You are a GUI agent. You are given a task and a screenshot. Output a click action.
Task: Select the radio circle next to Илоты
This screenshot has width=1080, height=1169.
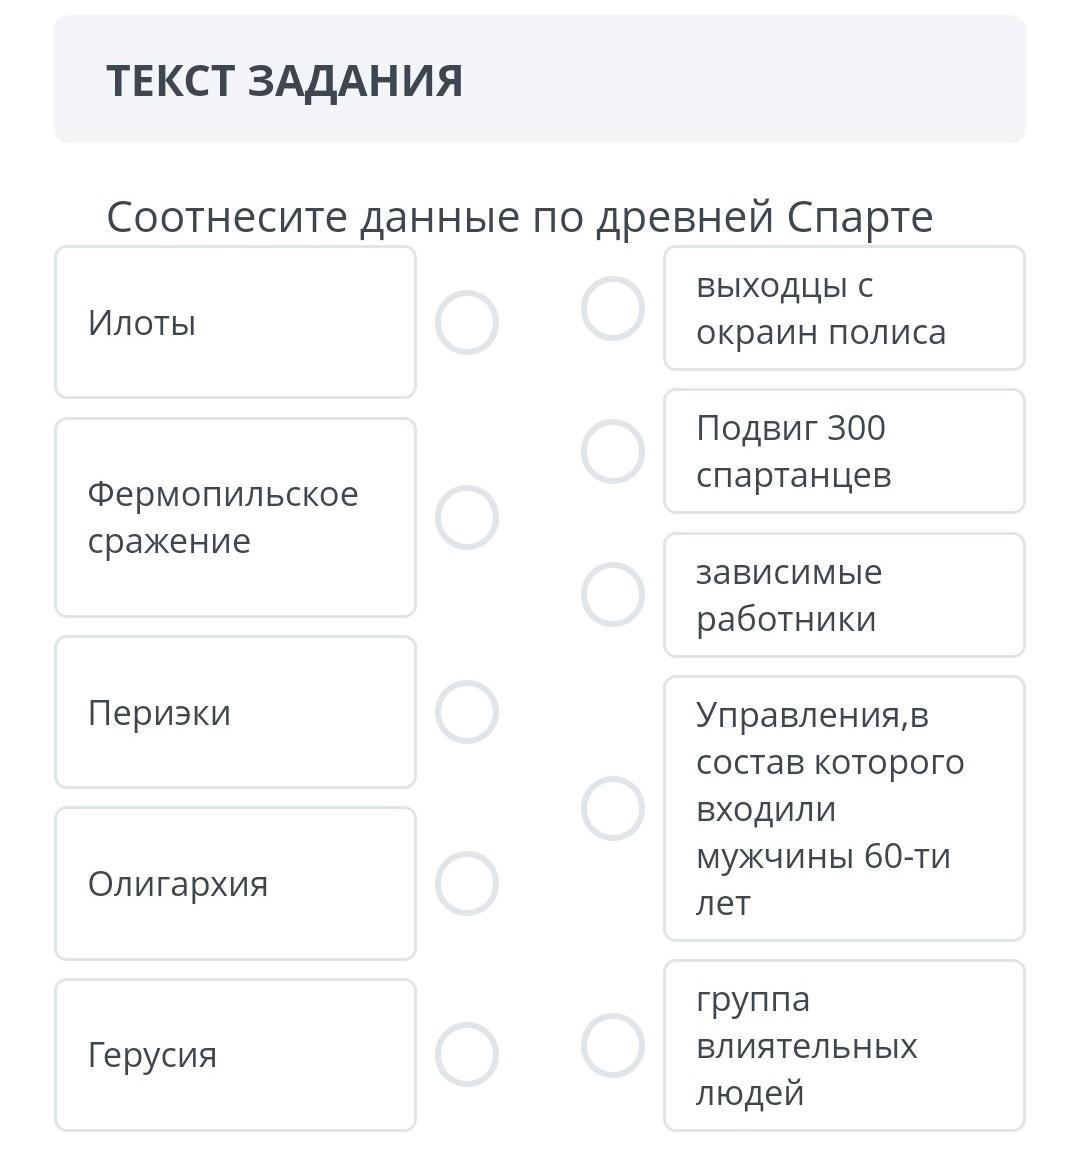[467, 322]
